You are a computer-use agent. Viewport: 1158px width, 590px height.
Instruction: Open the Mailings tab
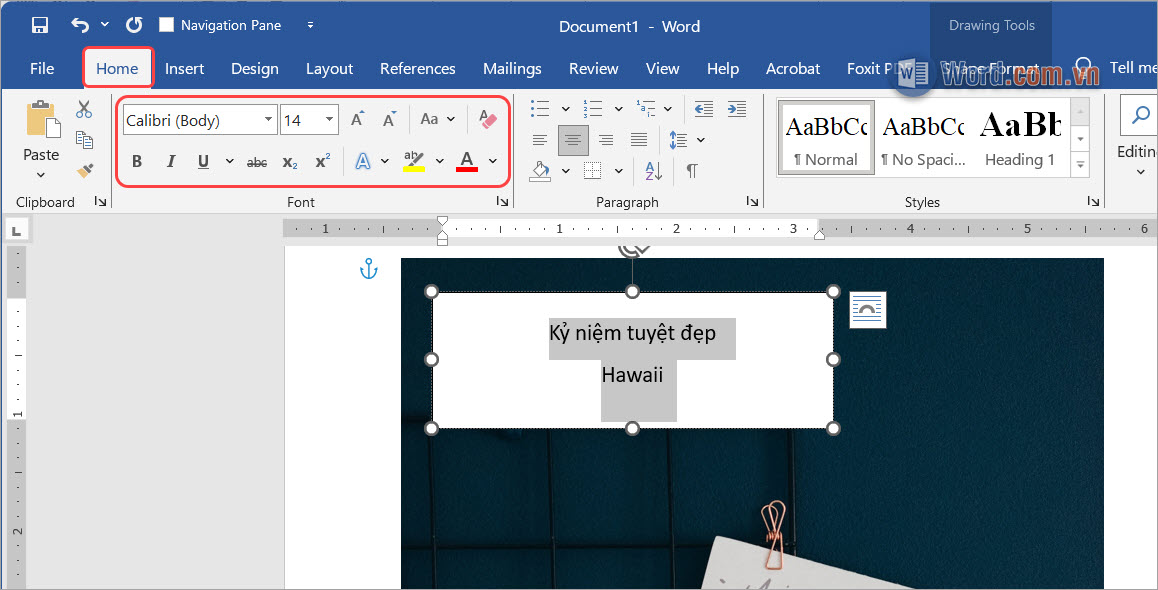513,69
